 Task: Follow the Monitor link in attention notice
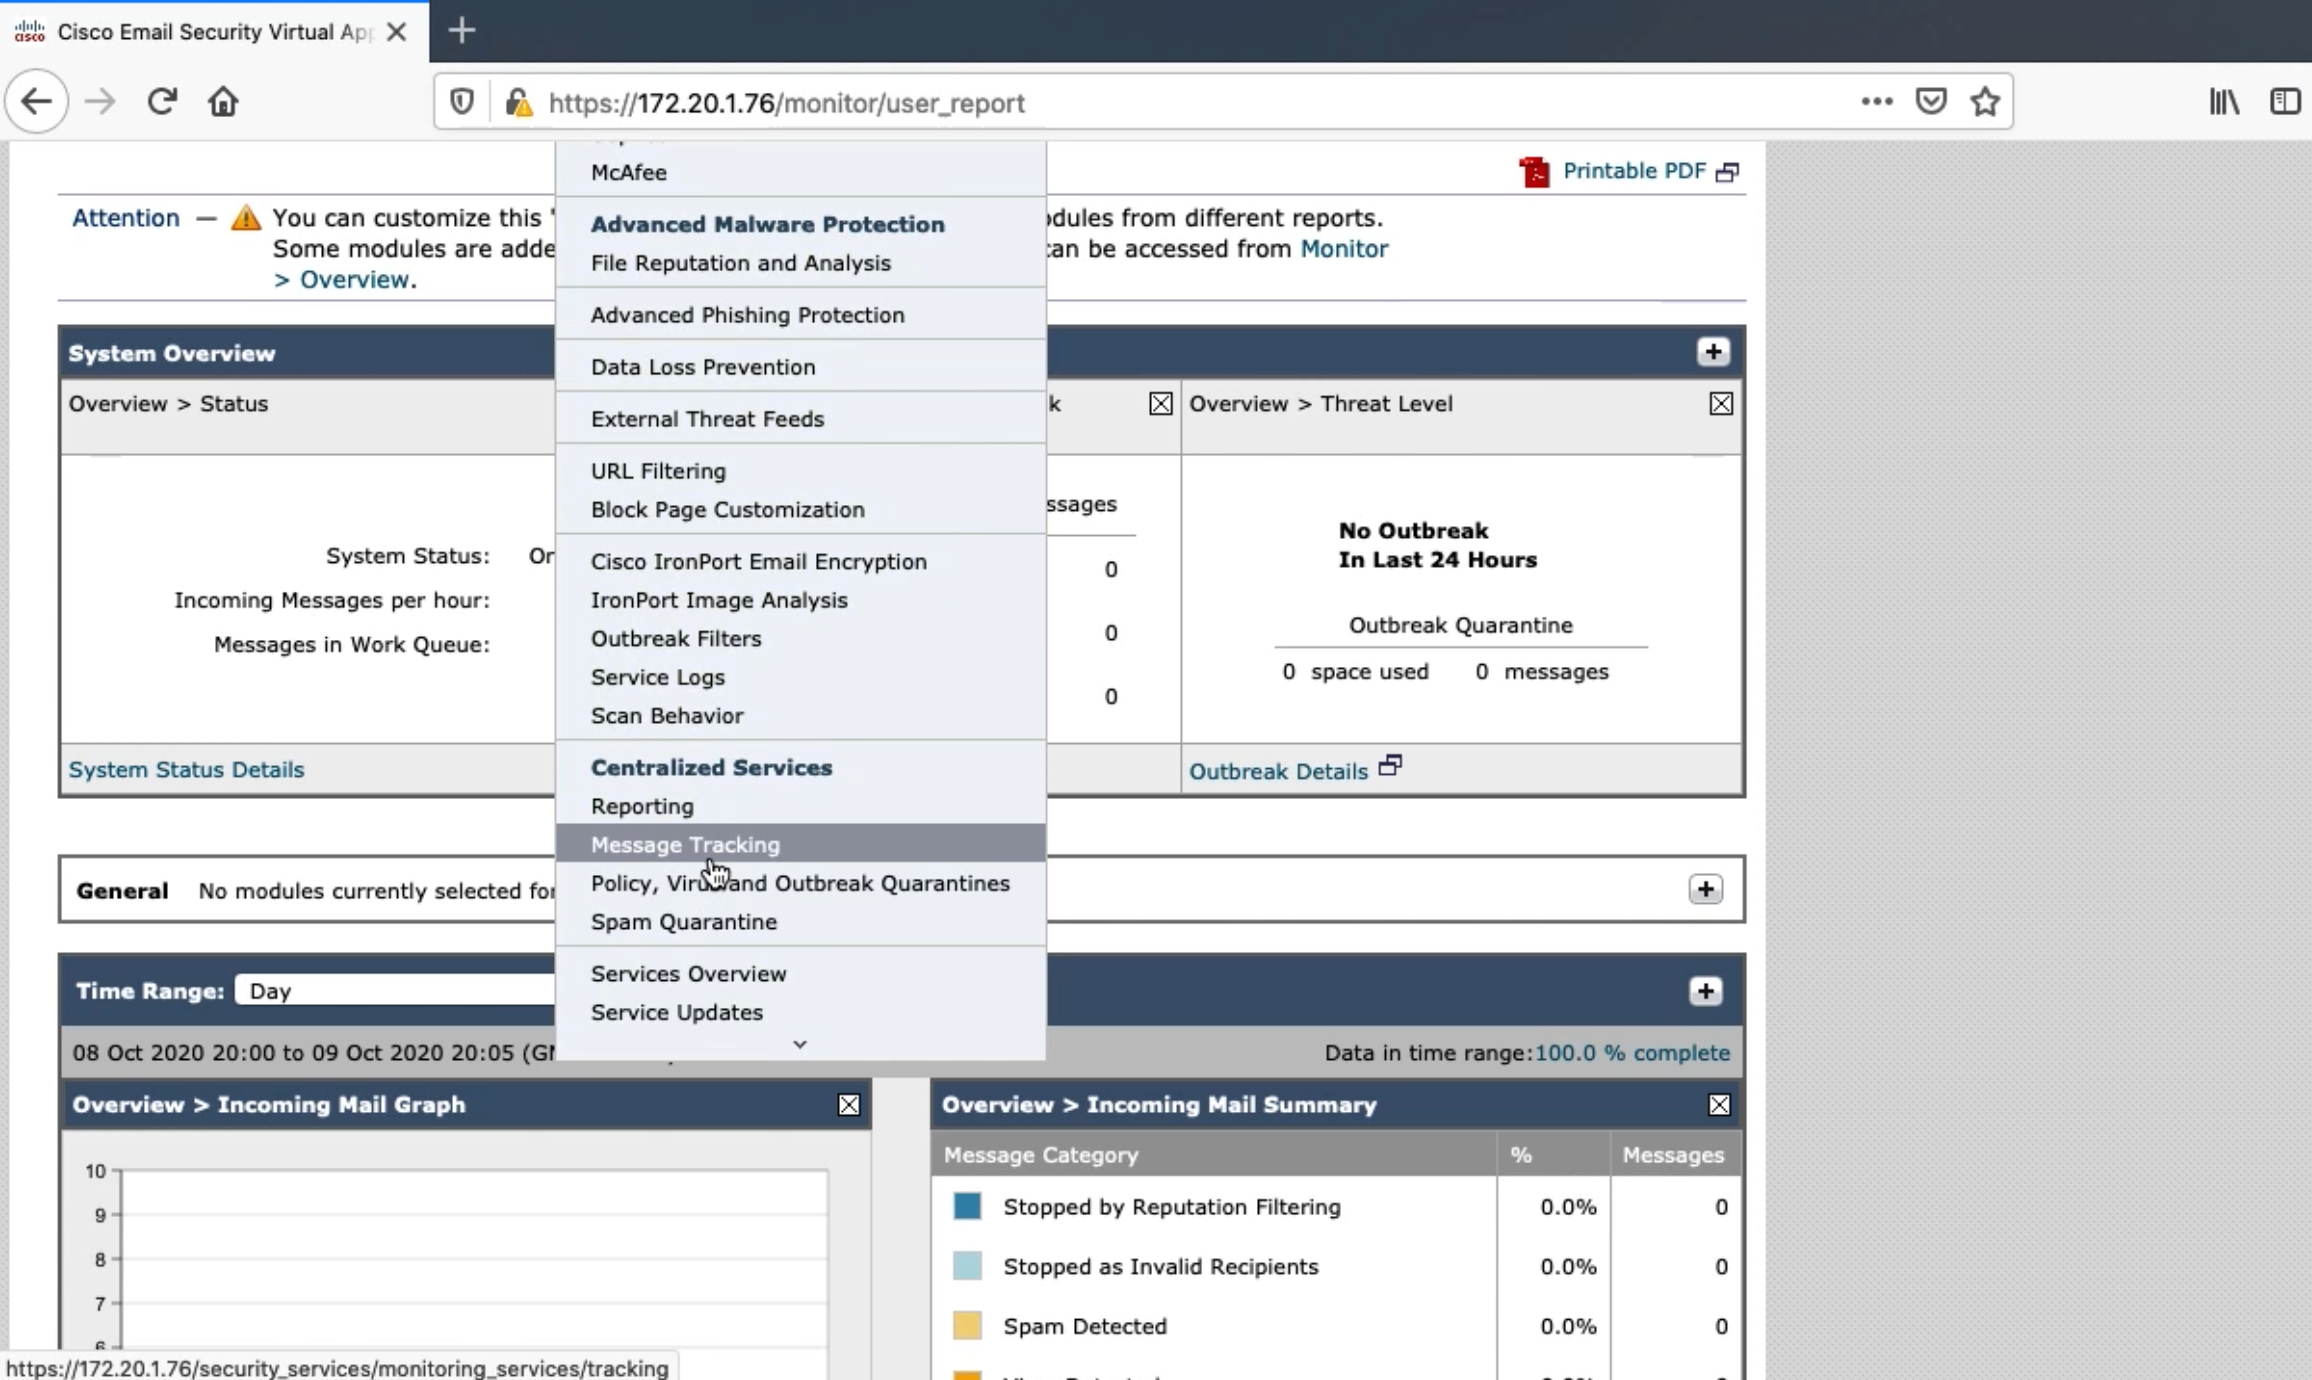pos(1344,249)
